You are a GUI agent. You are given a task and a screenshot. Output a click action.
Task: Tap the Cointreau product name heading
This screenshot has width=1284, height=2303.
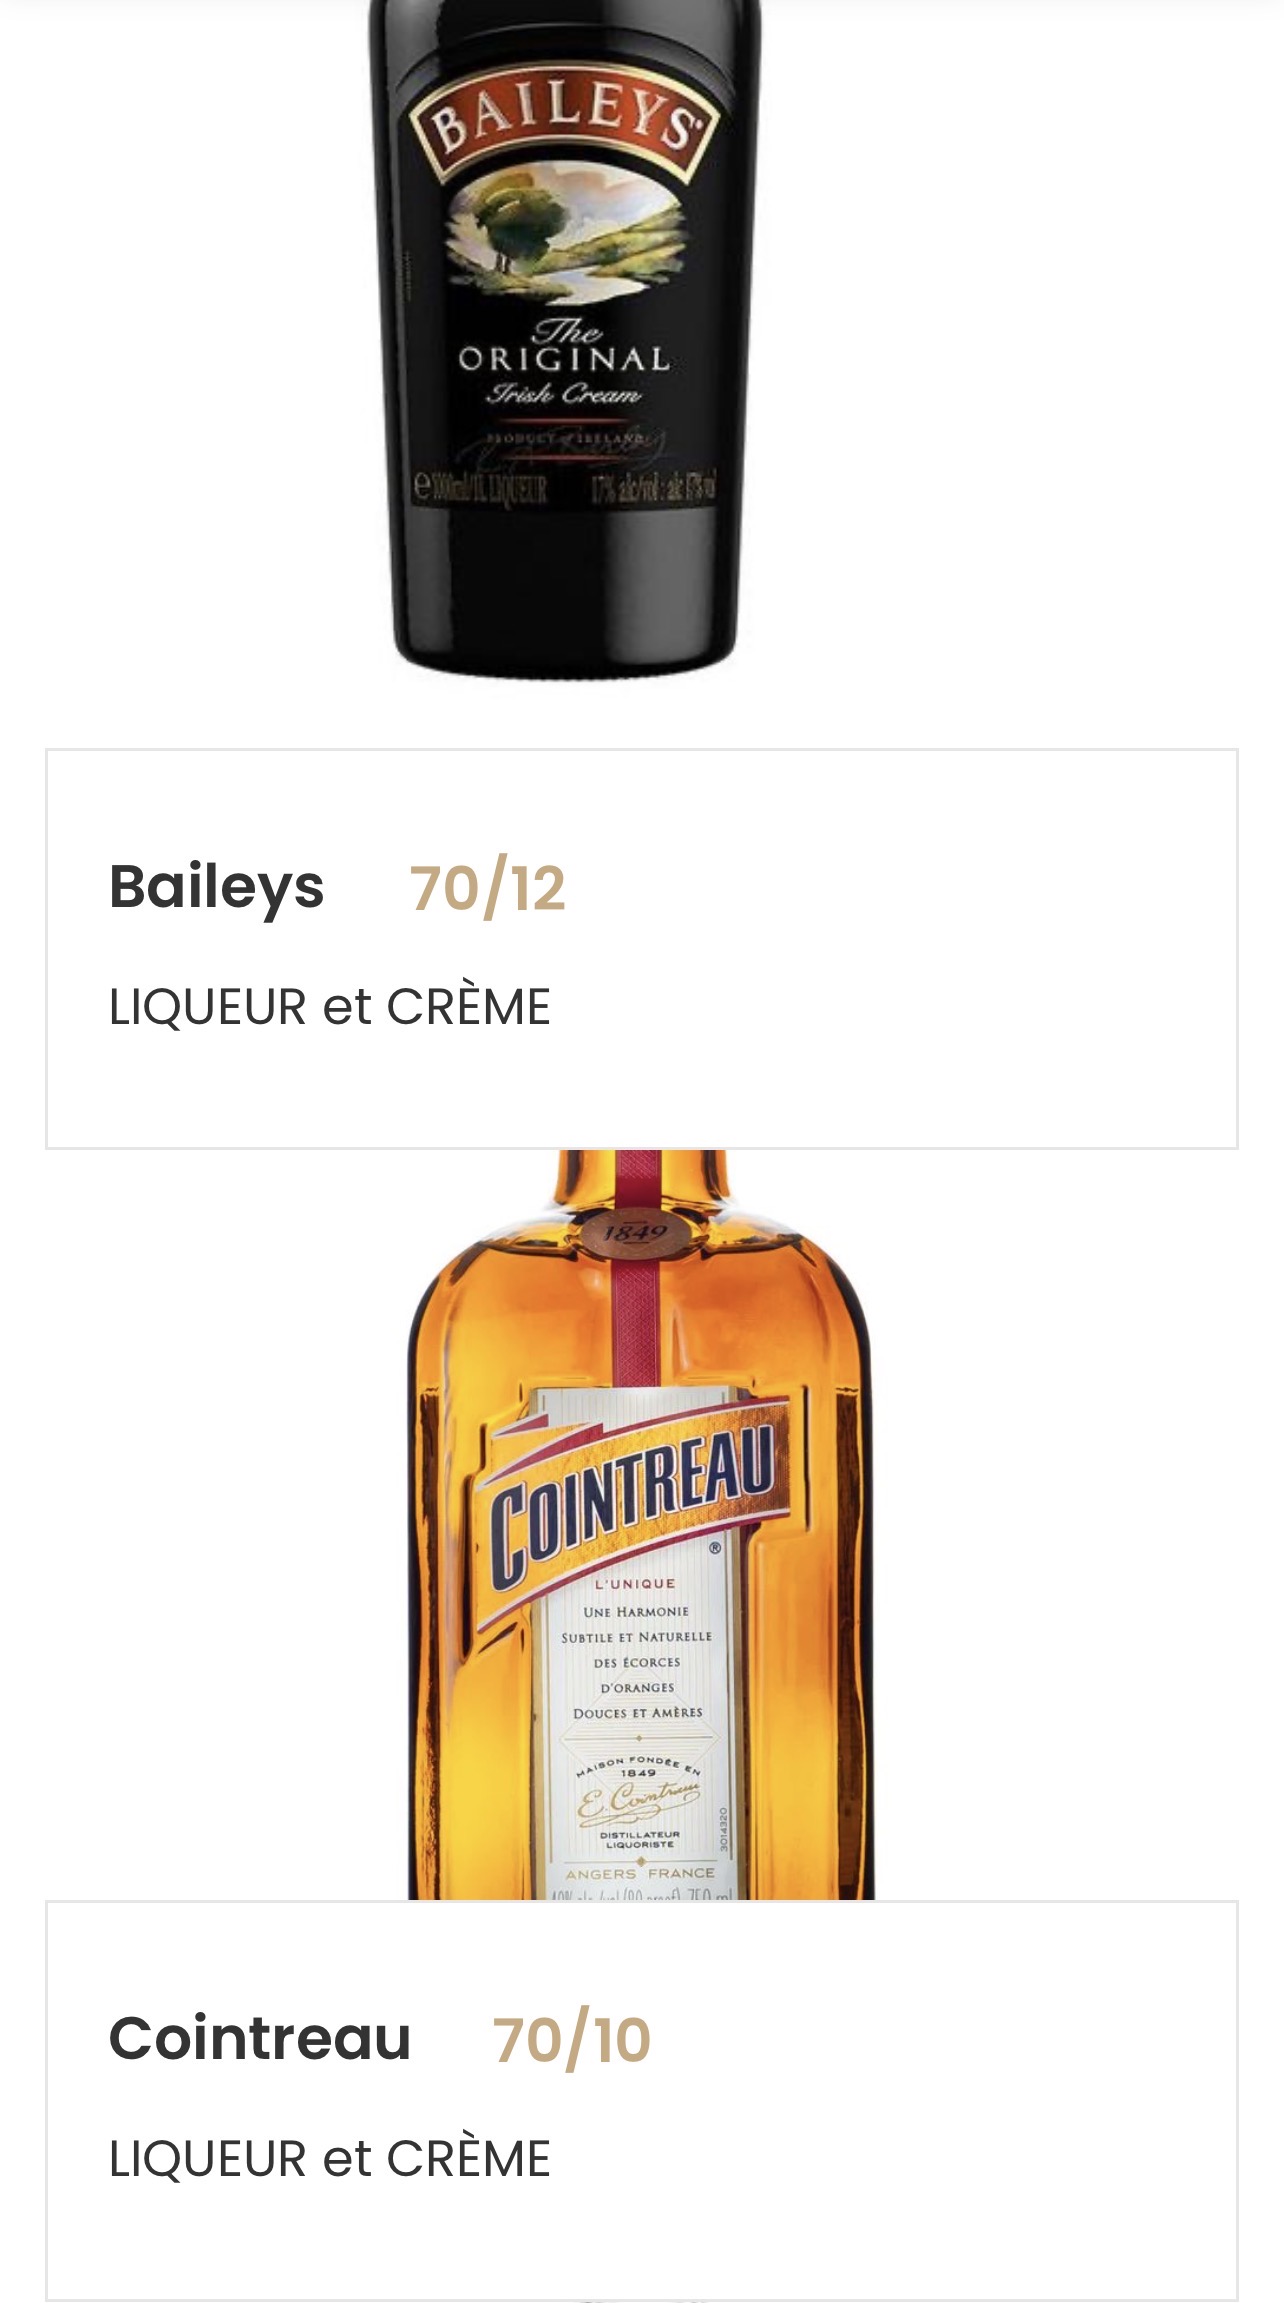pos(260,2039)
